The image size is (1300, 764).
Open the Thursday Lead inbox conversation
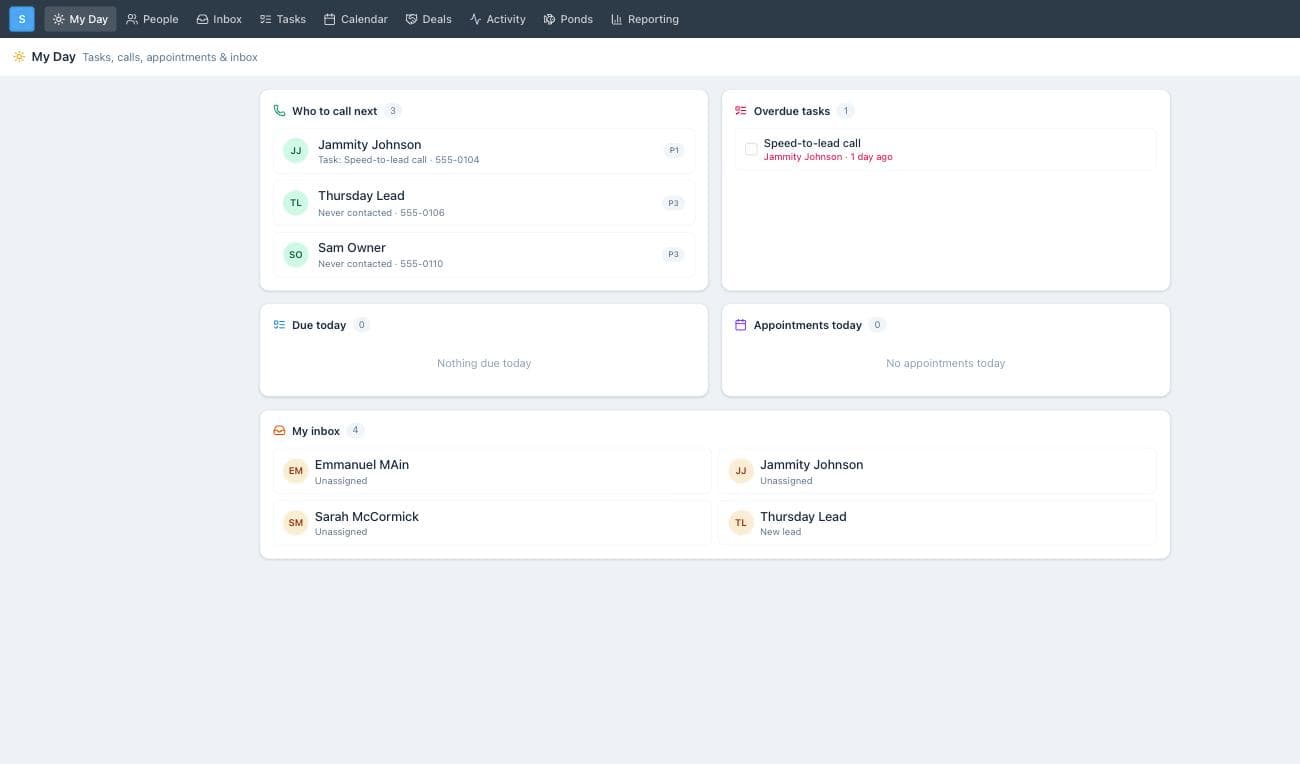click(x=937, y=523)
